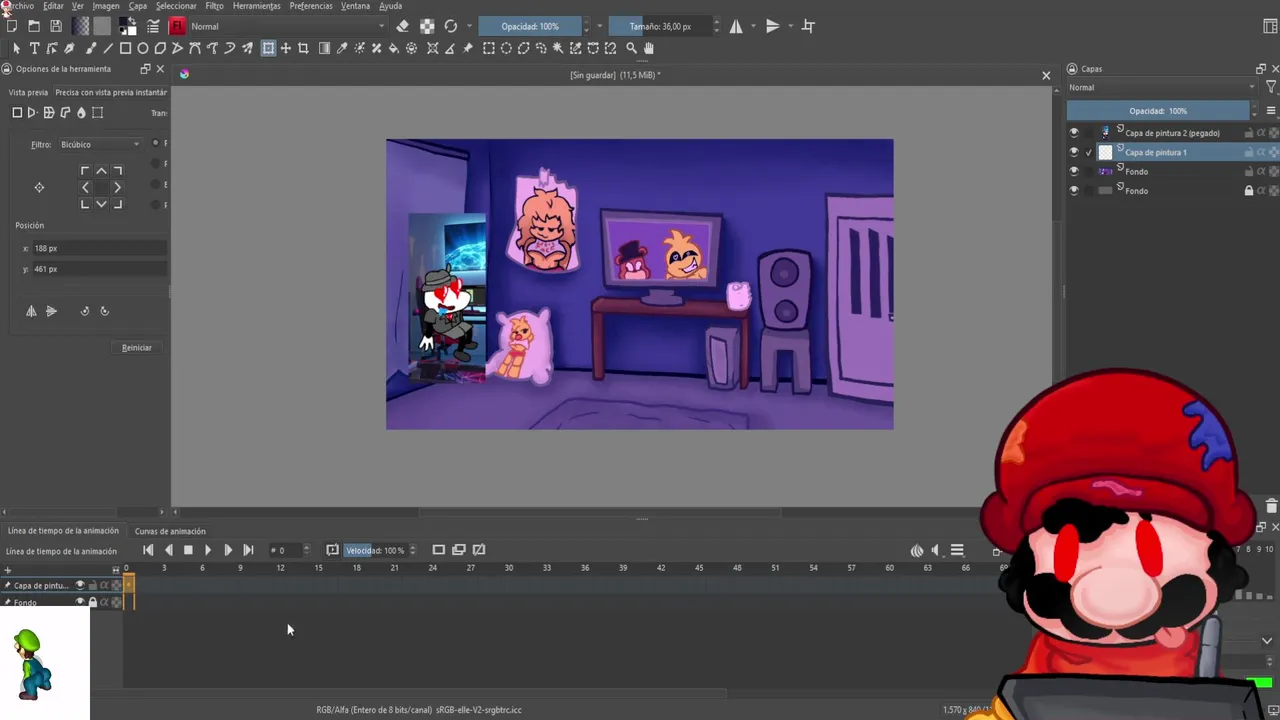
Task: Select the Move tool
Action: 286,48
